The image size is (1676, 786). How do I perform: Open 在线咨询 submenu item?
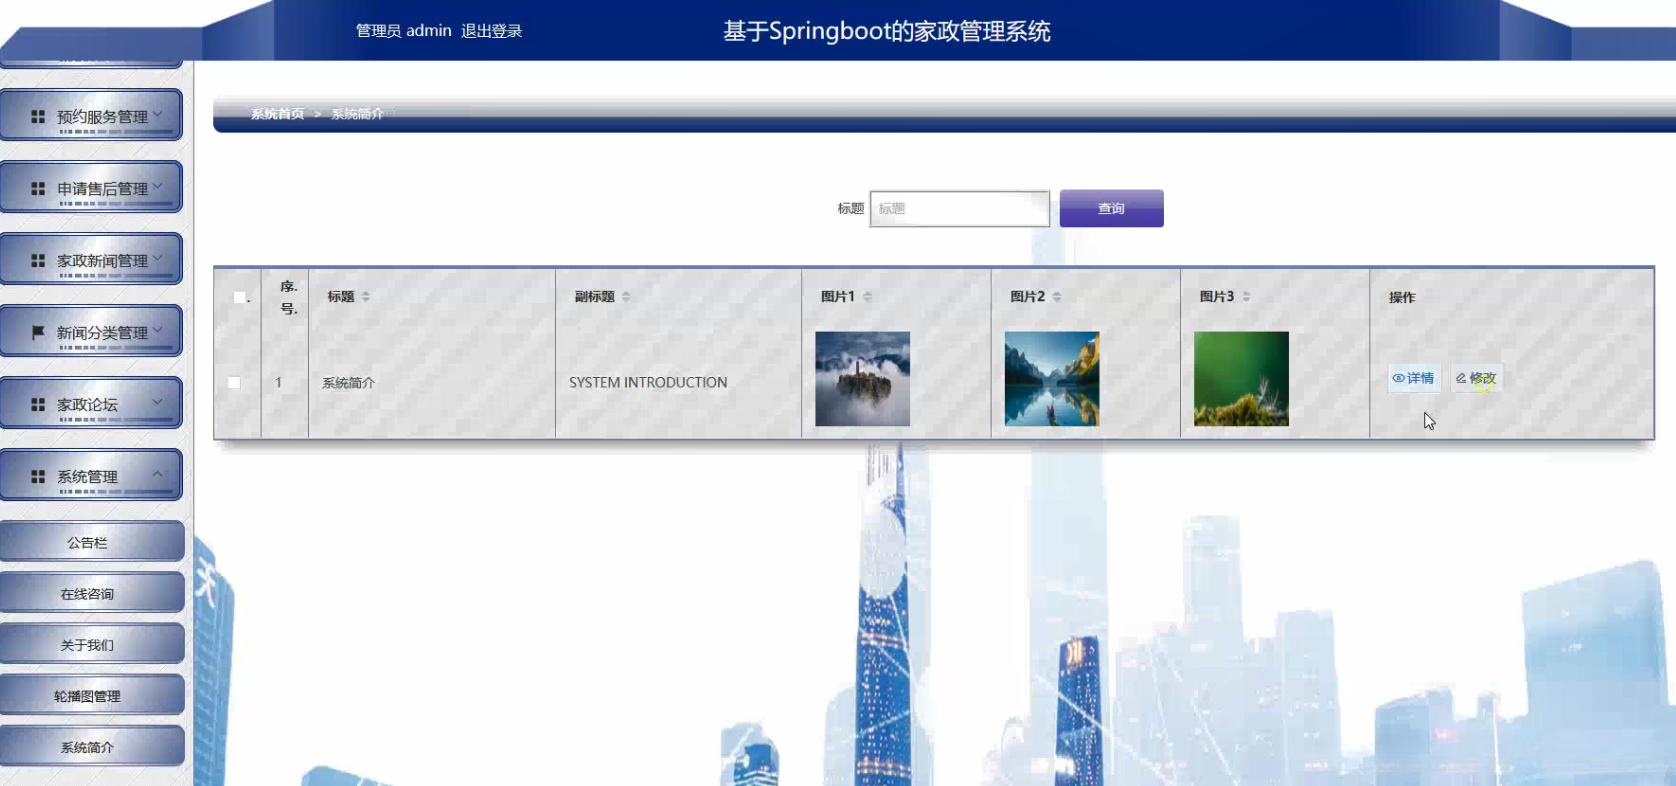pyautogui.click(x=92, y=593)
